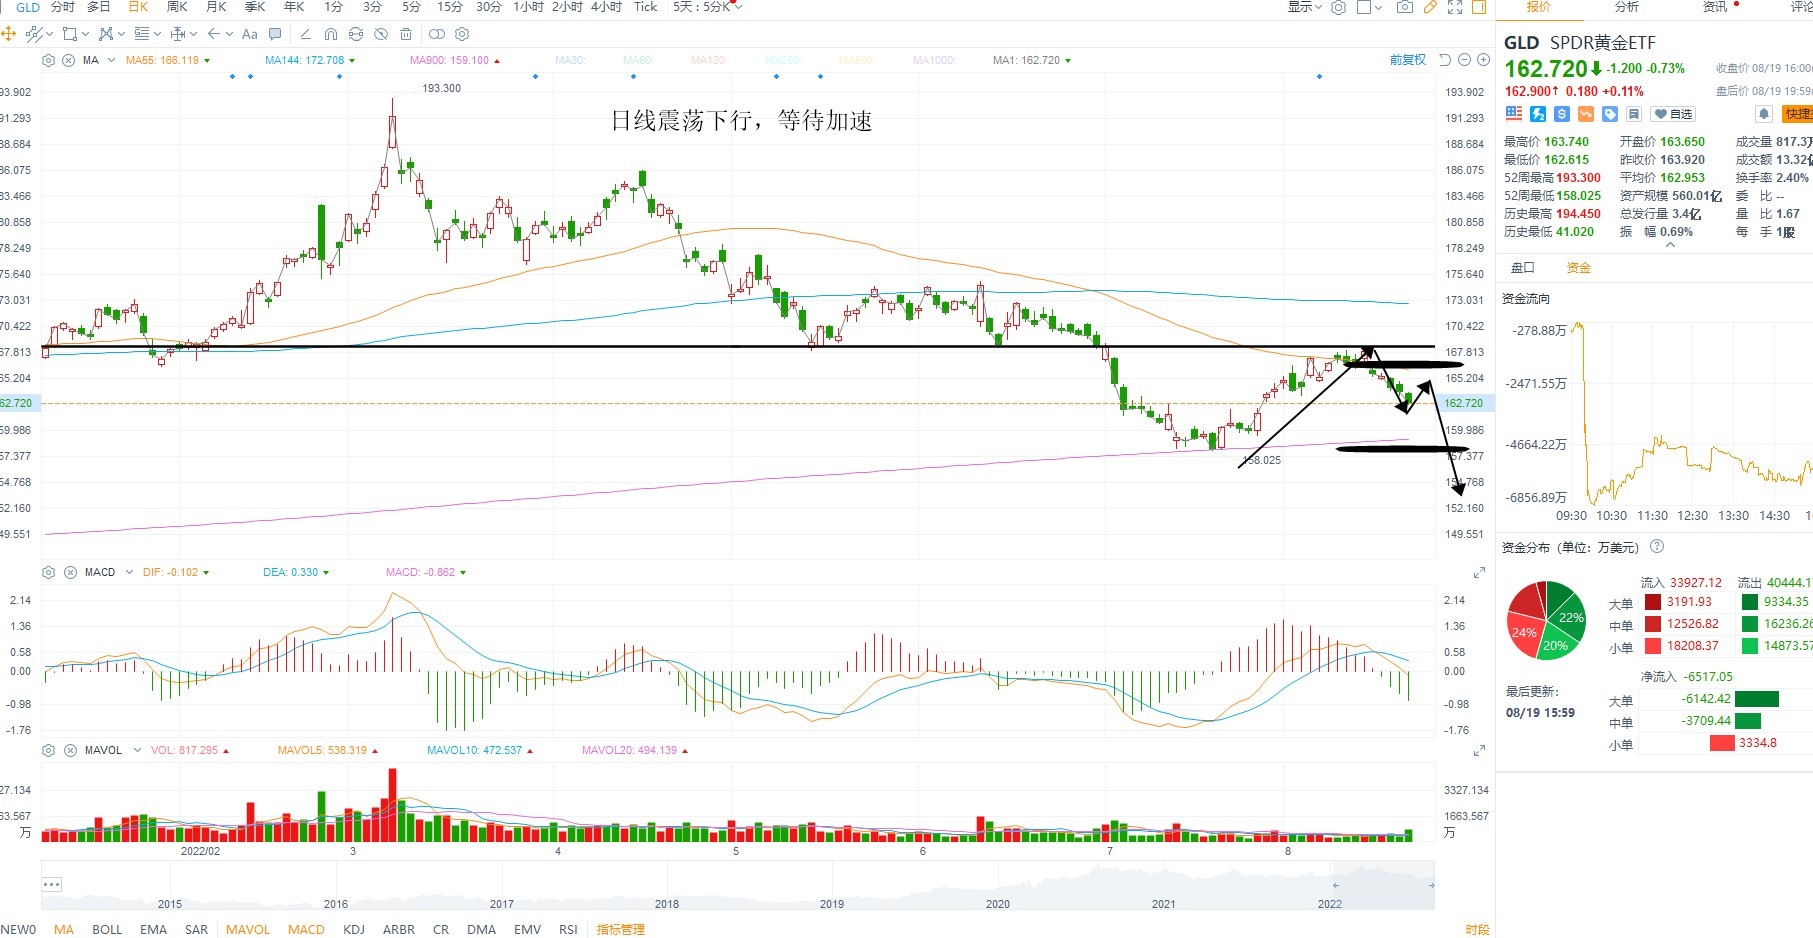Toggle the MA144 line visibility
1813x938 pixels.
tap(309, 60)
